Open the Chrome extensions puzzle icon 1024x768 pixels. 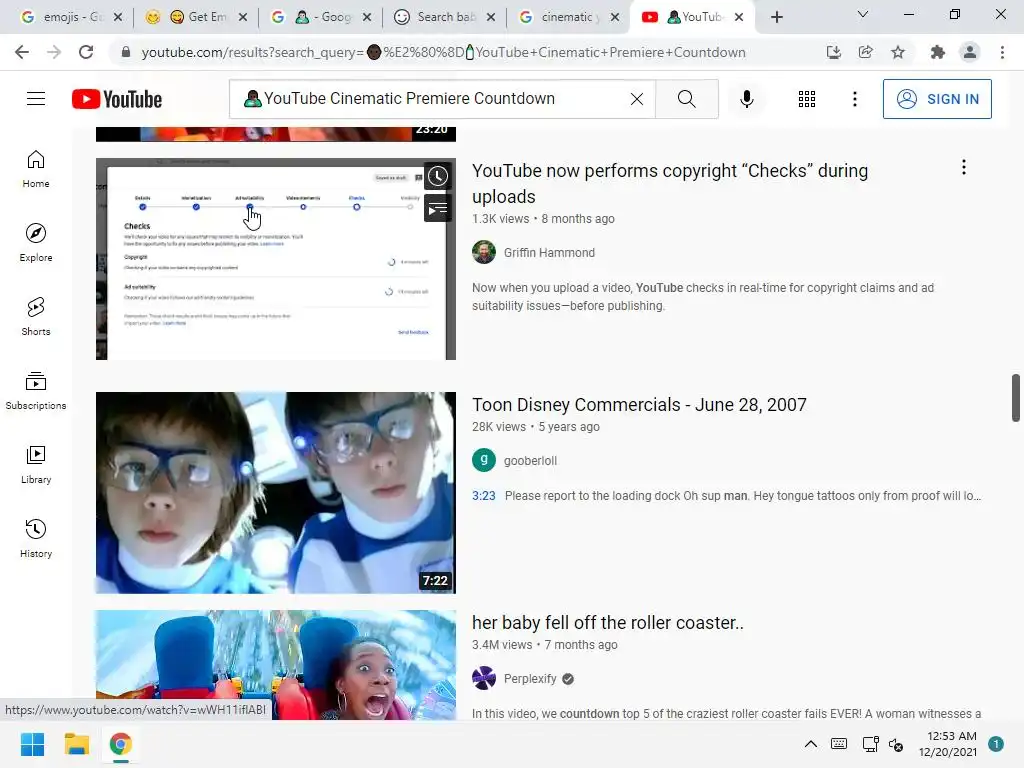[x=938, y=52]
